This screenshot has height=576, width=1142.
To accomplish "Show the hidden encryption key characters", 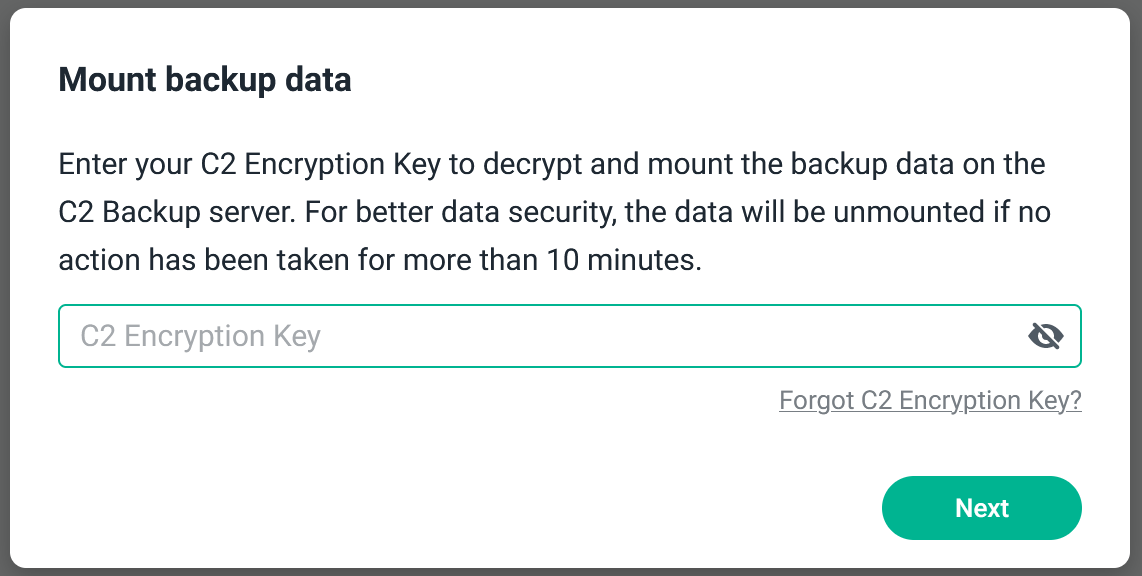I will [x=1045, y=336].
